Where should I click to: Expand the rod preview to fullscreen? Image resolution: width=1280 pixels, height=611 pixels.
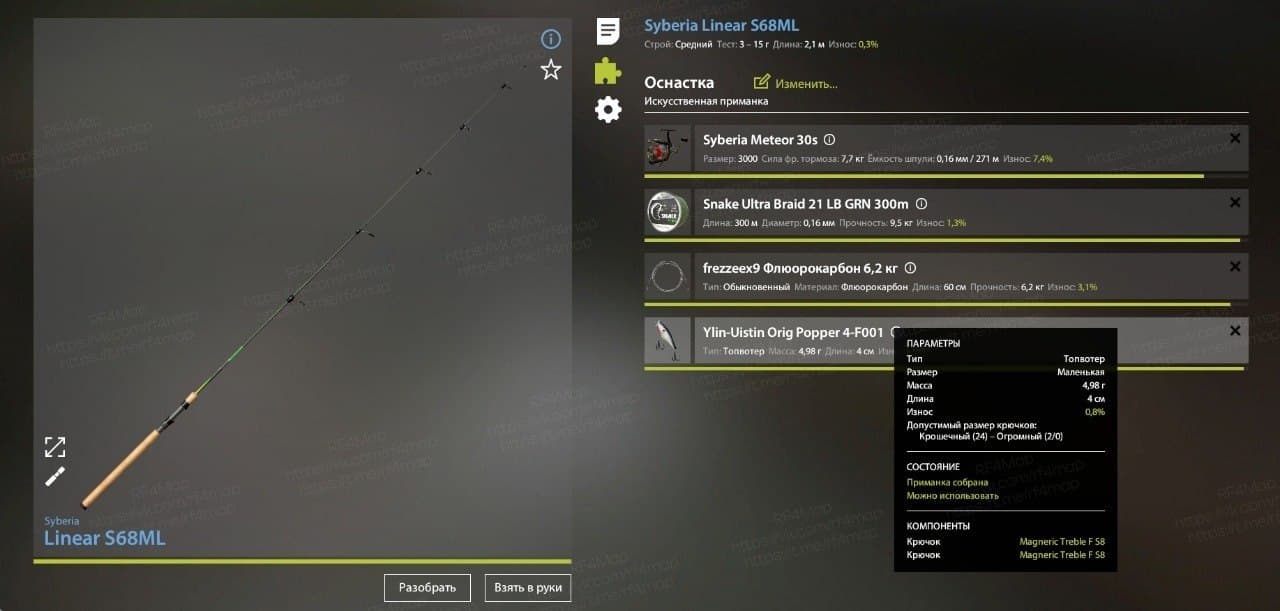click(55, 446)
